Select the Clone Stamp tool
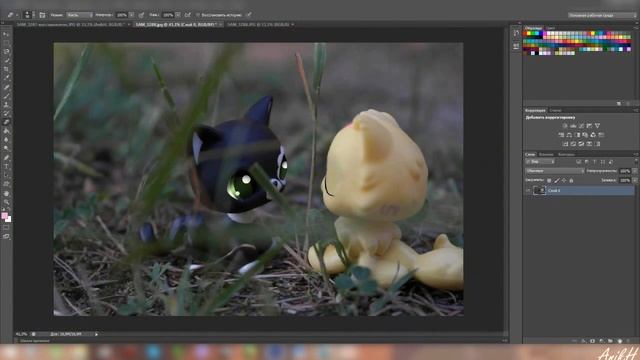Image resolution: width=640 pixels, height=360 pixels. (6, 104)
